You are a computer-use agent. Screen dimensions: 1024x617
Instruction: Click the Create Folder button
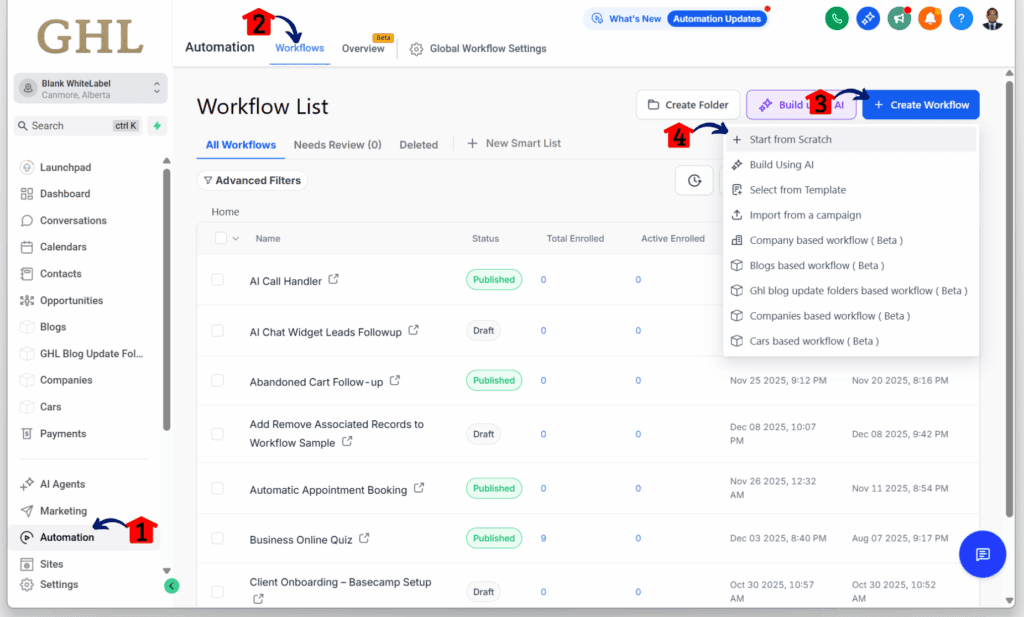pyautogui.click(x=688, y=104)
